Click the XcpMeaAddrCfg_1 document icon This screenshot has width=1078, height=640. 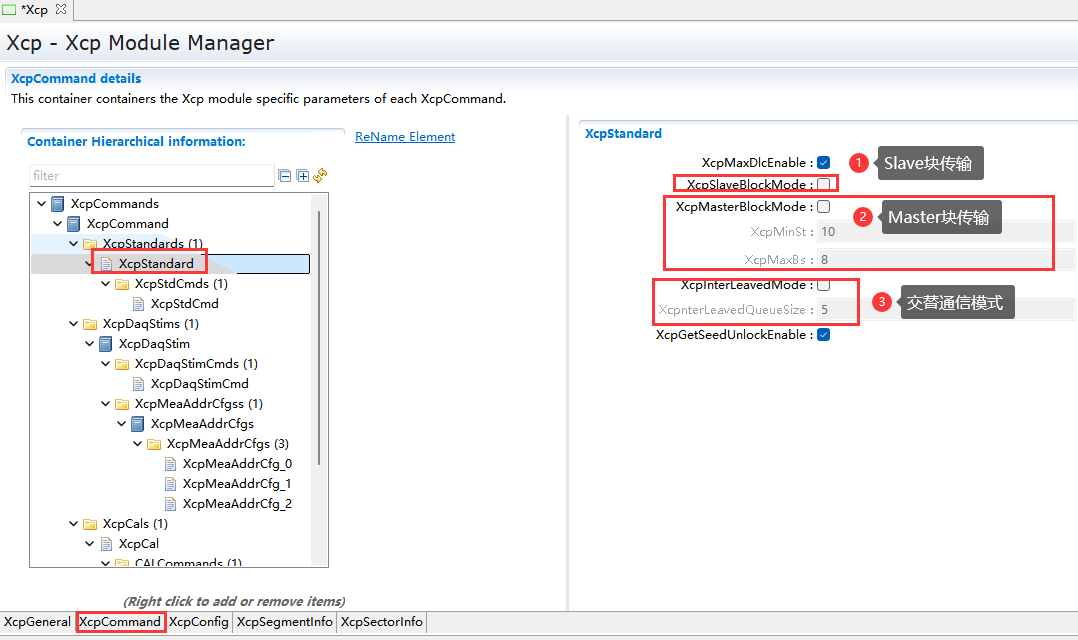pos(171,484)
